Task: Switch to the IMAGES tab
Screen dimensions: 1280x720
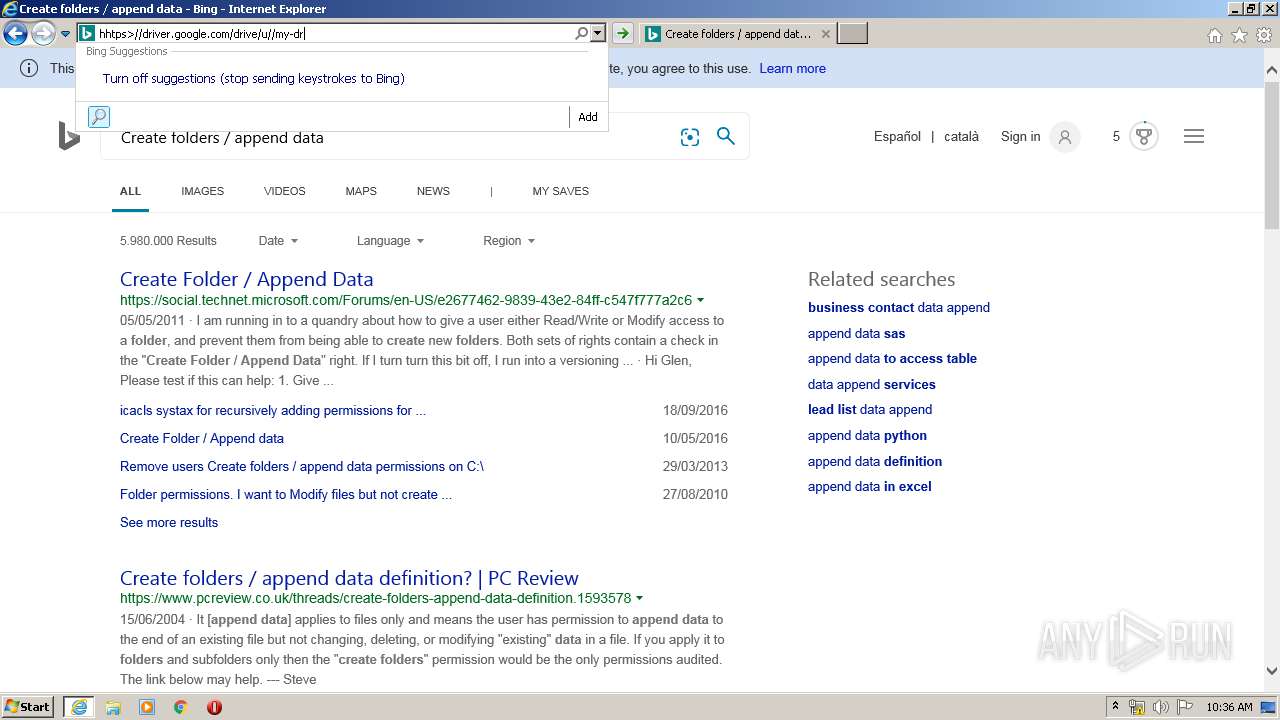Action: coord(202,191)
